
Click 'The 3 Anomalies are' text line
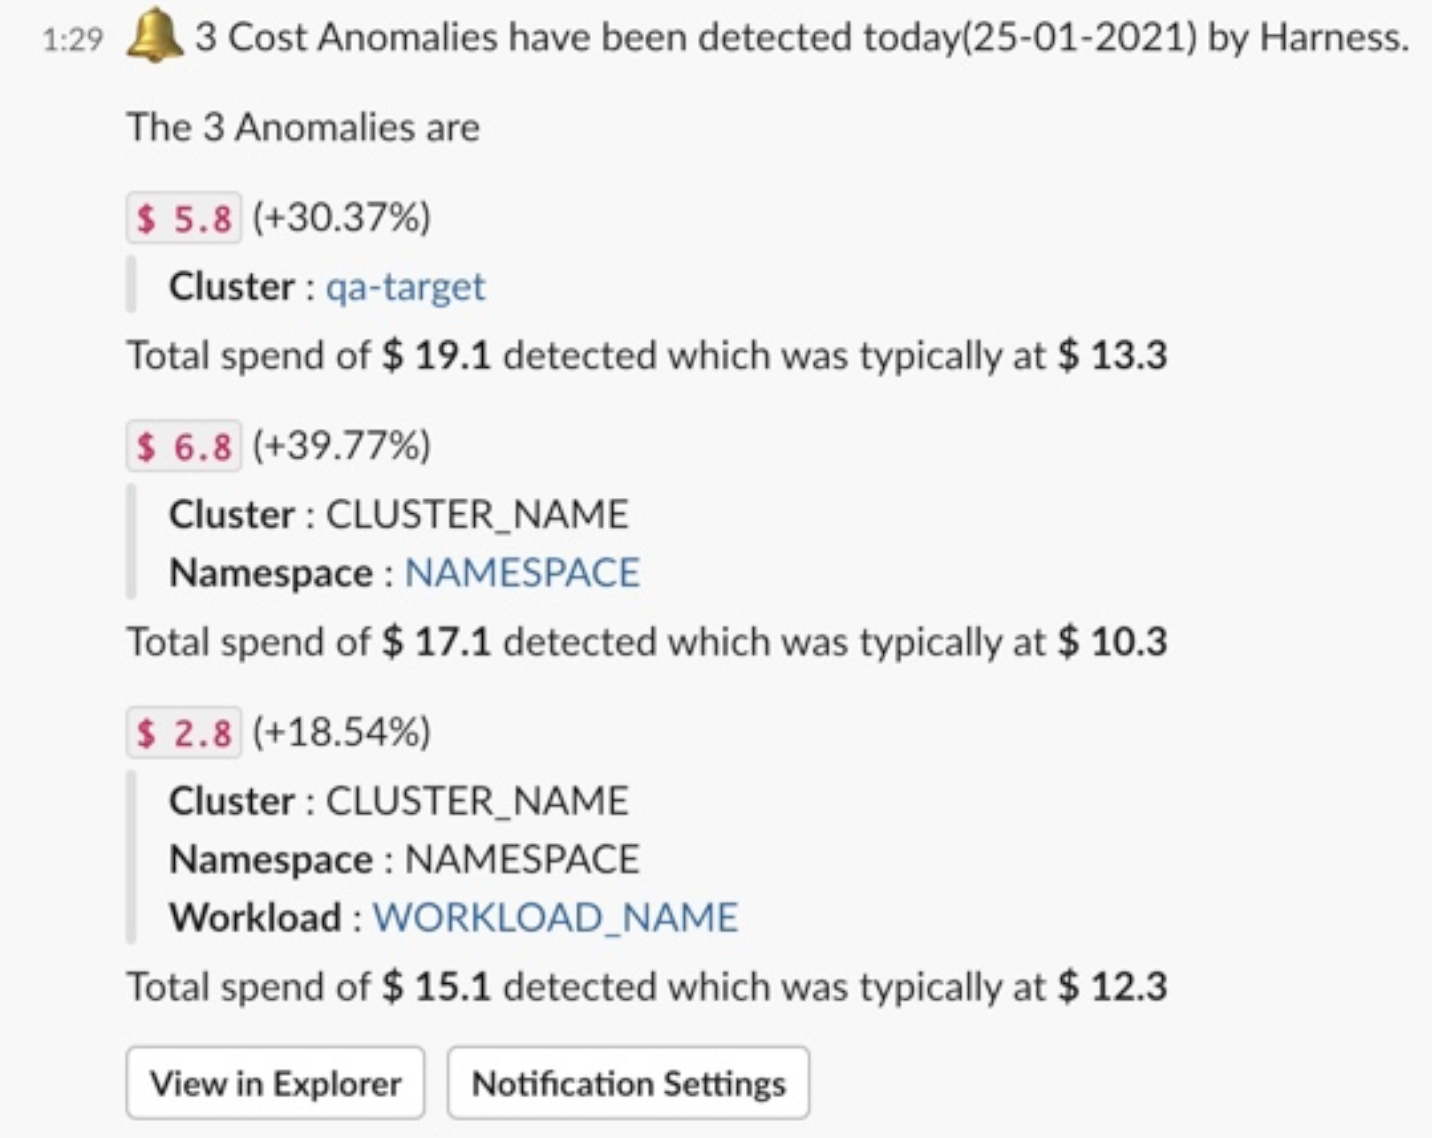(303, 127)
